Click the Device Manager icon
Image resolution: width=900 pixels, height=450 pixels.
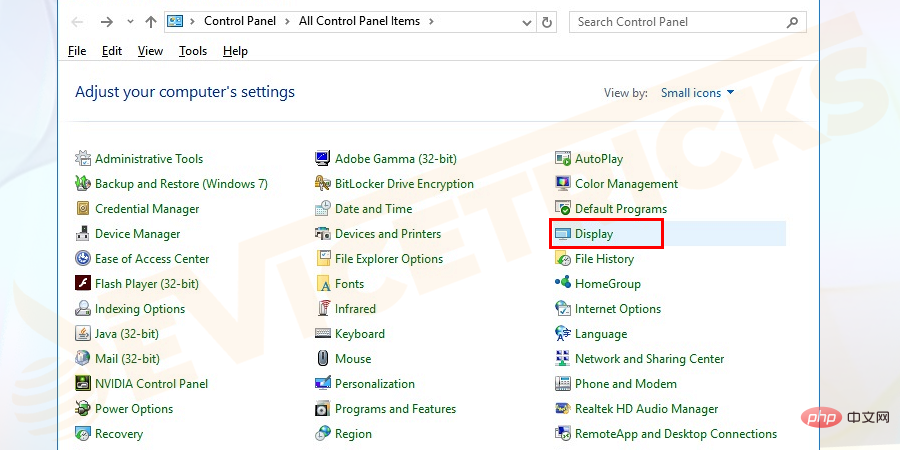(83, 234)
